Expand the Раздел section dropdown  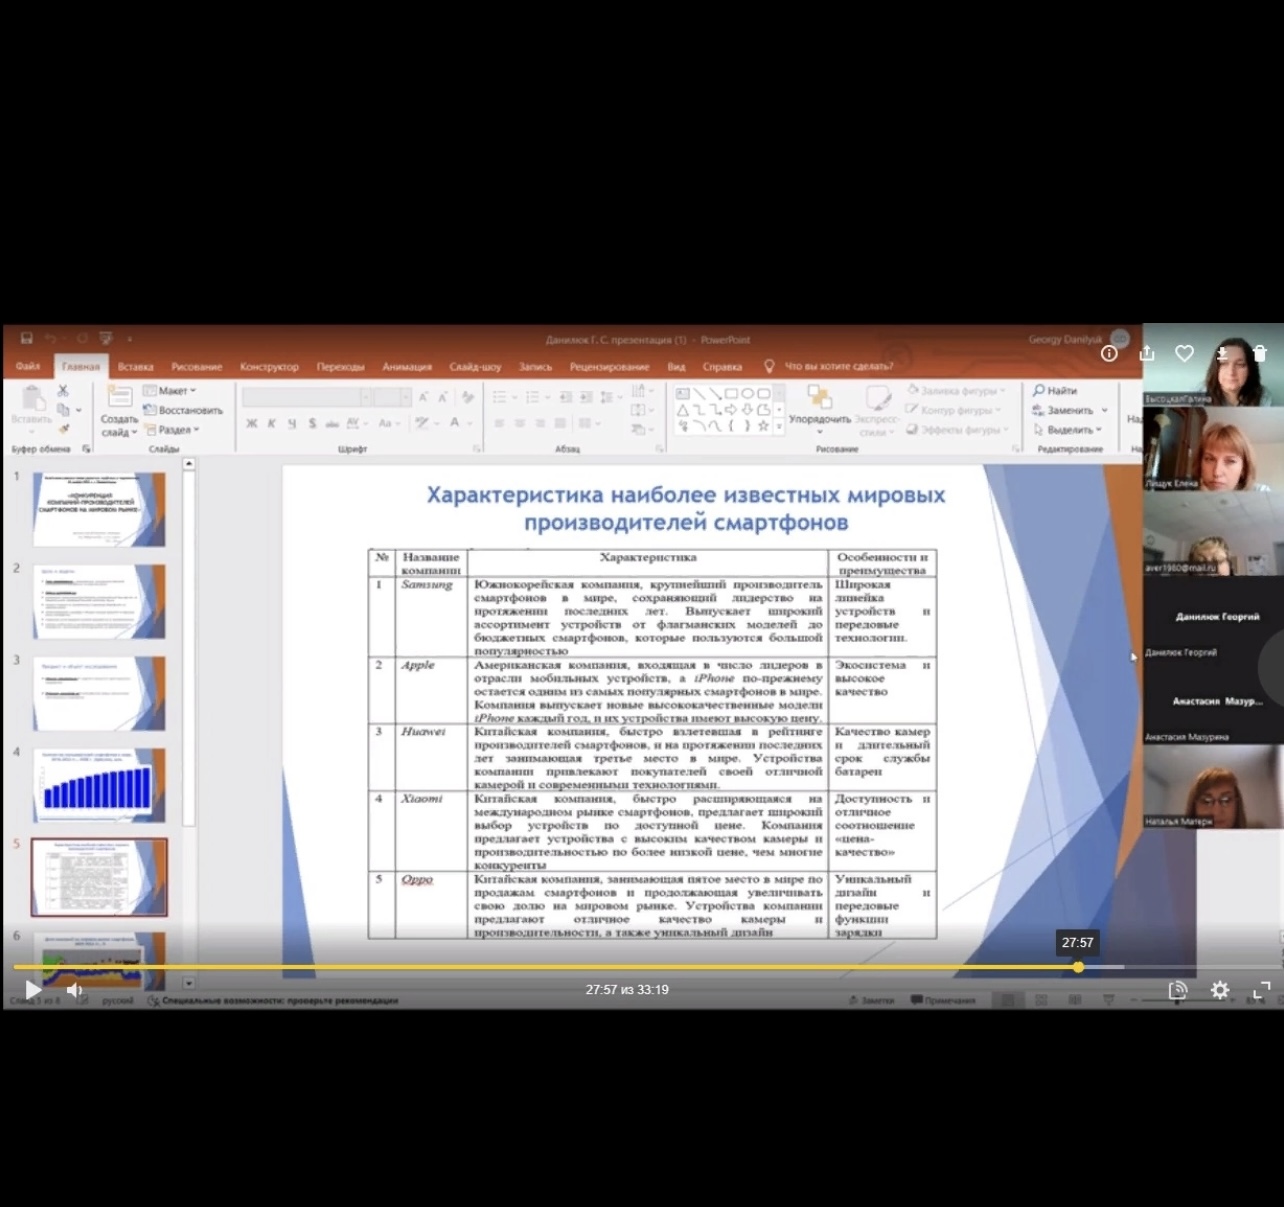[172, 429]
